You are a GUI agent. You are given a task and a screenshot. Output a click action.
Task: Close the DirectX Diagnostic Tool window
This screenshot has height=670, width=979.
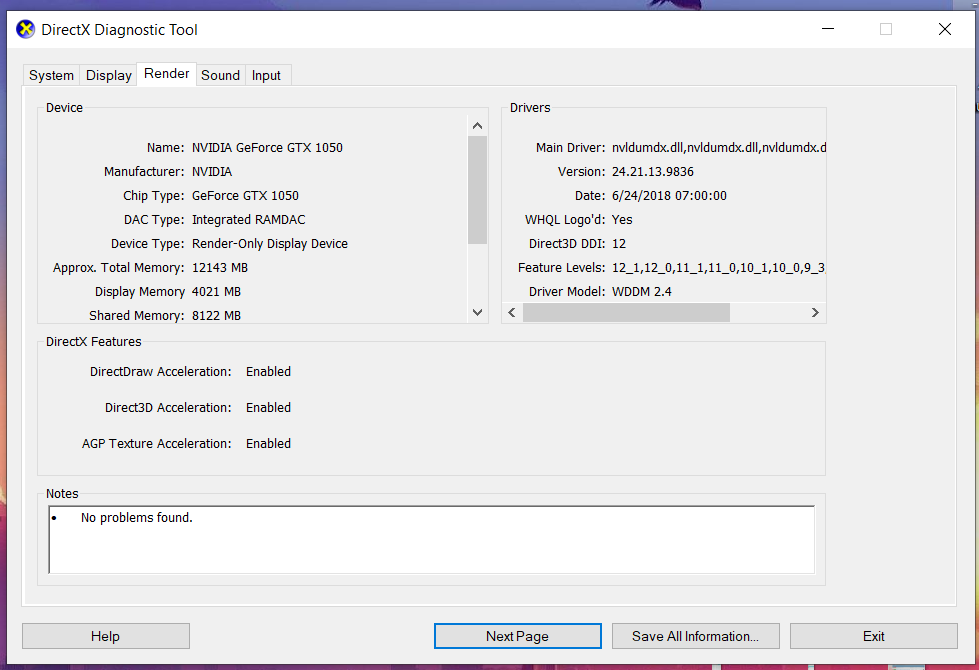click(945, 29)
